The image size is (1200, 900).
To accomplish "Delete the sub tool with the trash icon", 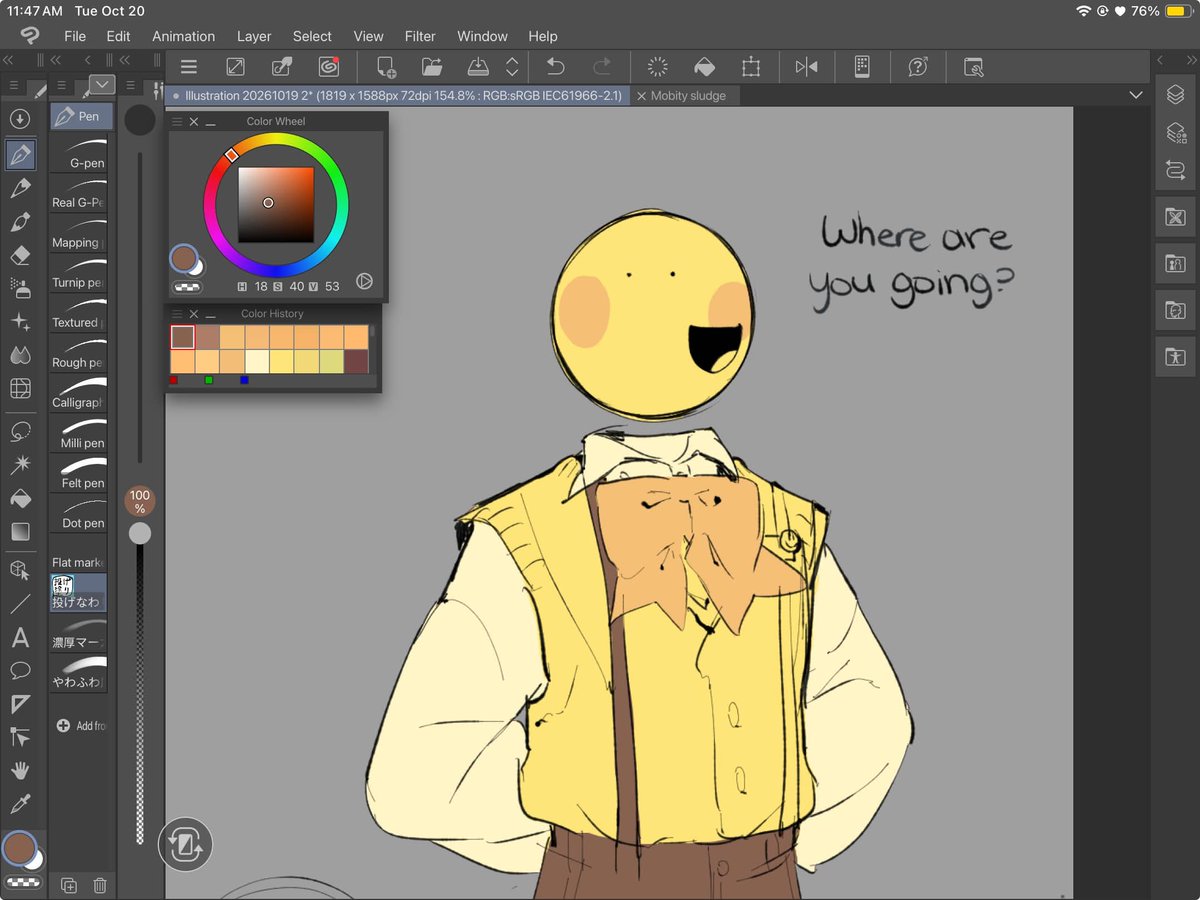I will pyautogui.click(x=100, y=885).
